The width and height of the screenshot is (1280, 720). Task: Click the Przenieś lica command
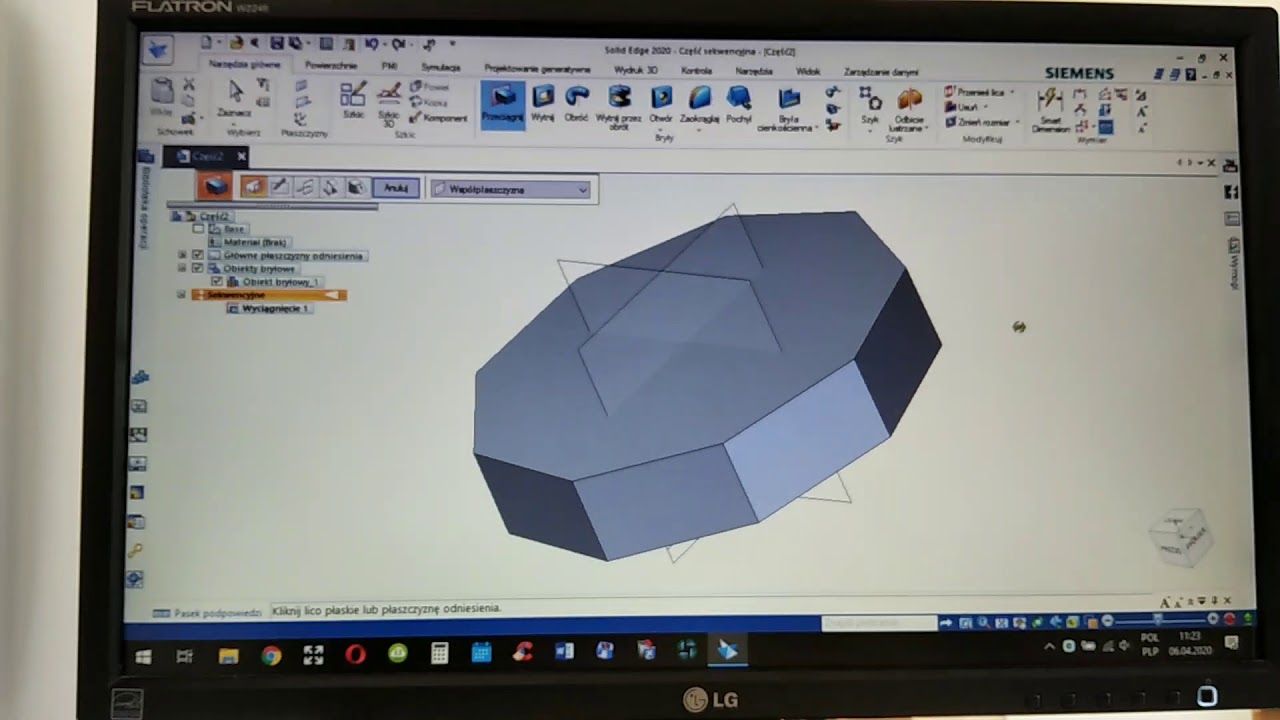pos(978,92)
